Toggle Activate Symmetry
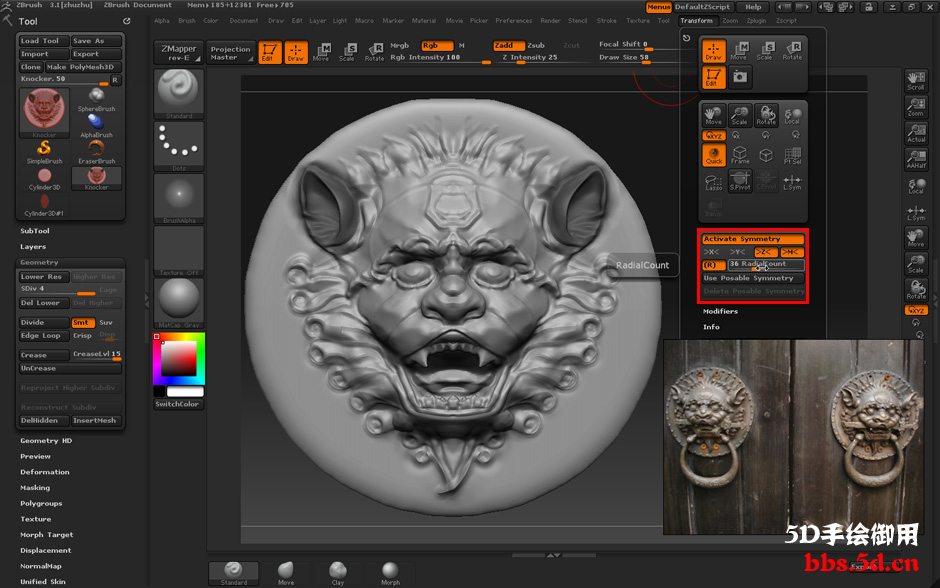The width and height of the screenshot is (940, 588). point(753,239)
